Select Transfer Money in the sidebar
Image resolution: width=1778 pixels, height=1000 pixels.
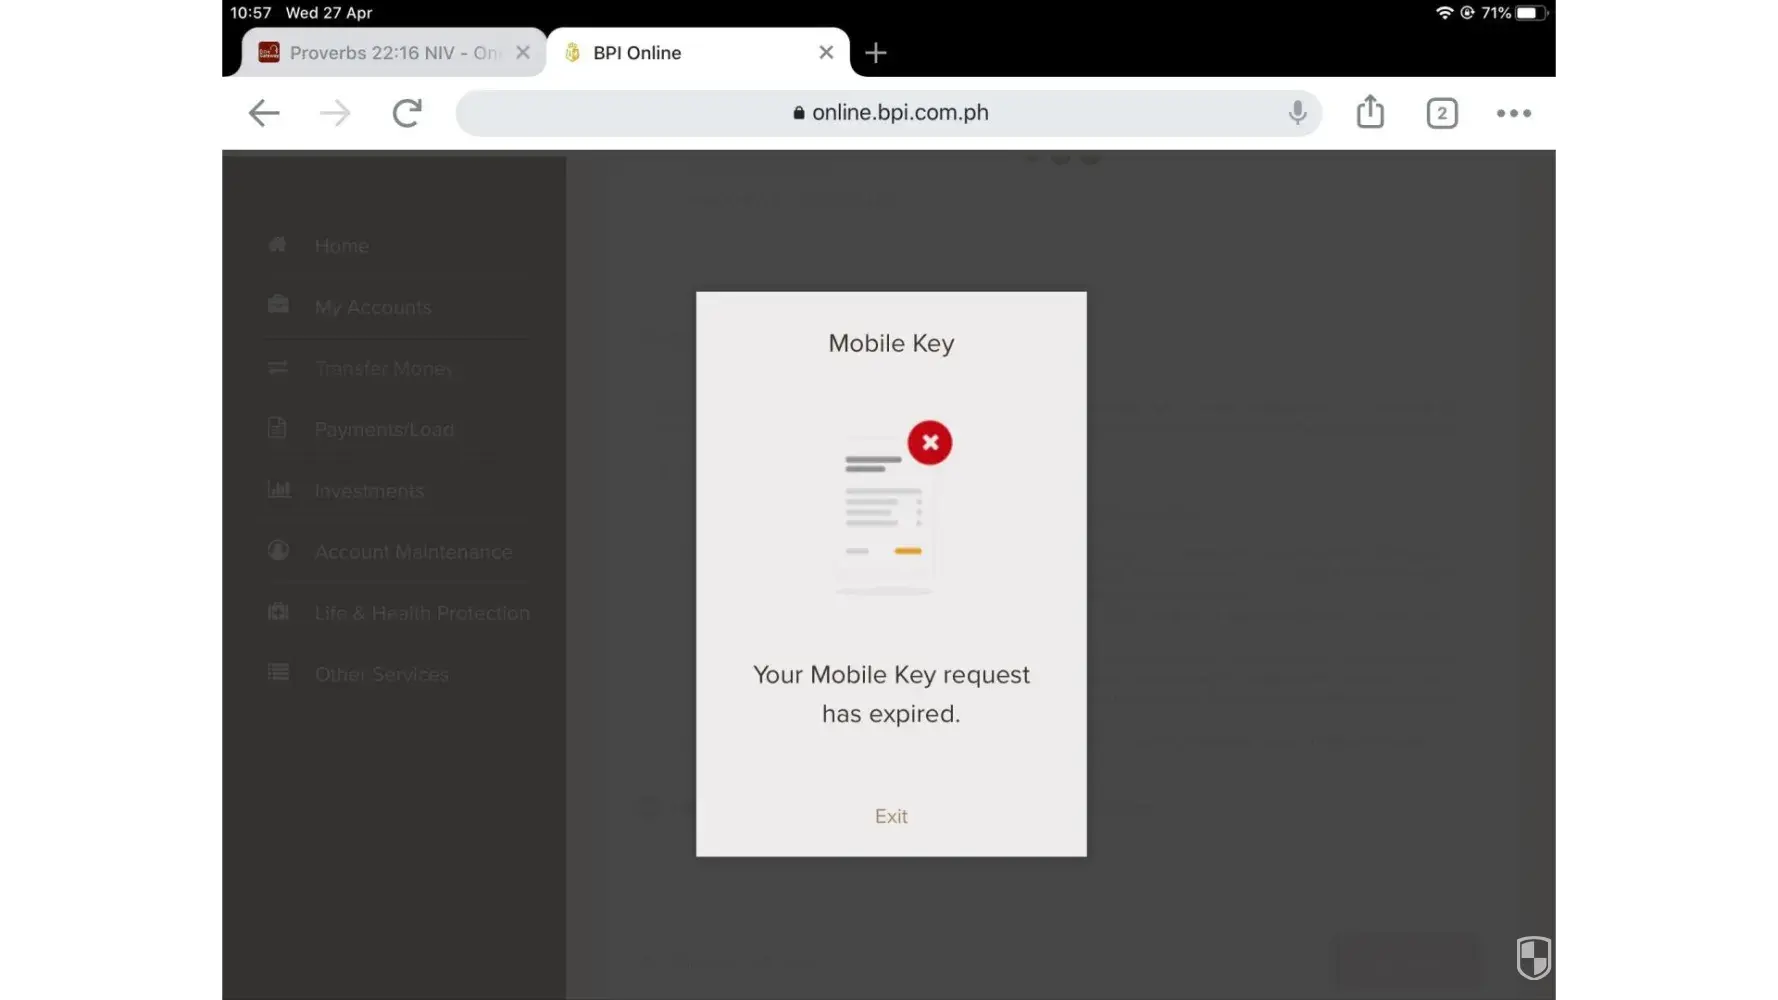pos(384,368)
